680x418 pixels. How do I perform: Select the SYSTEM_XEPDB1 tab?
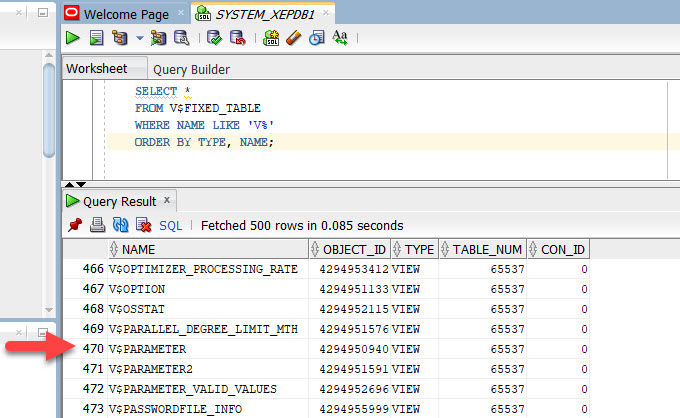(x=265, y=14)
